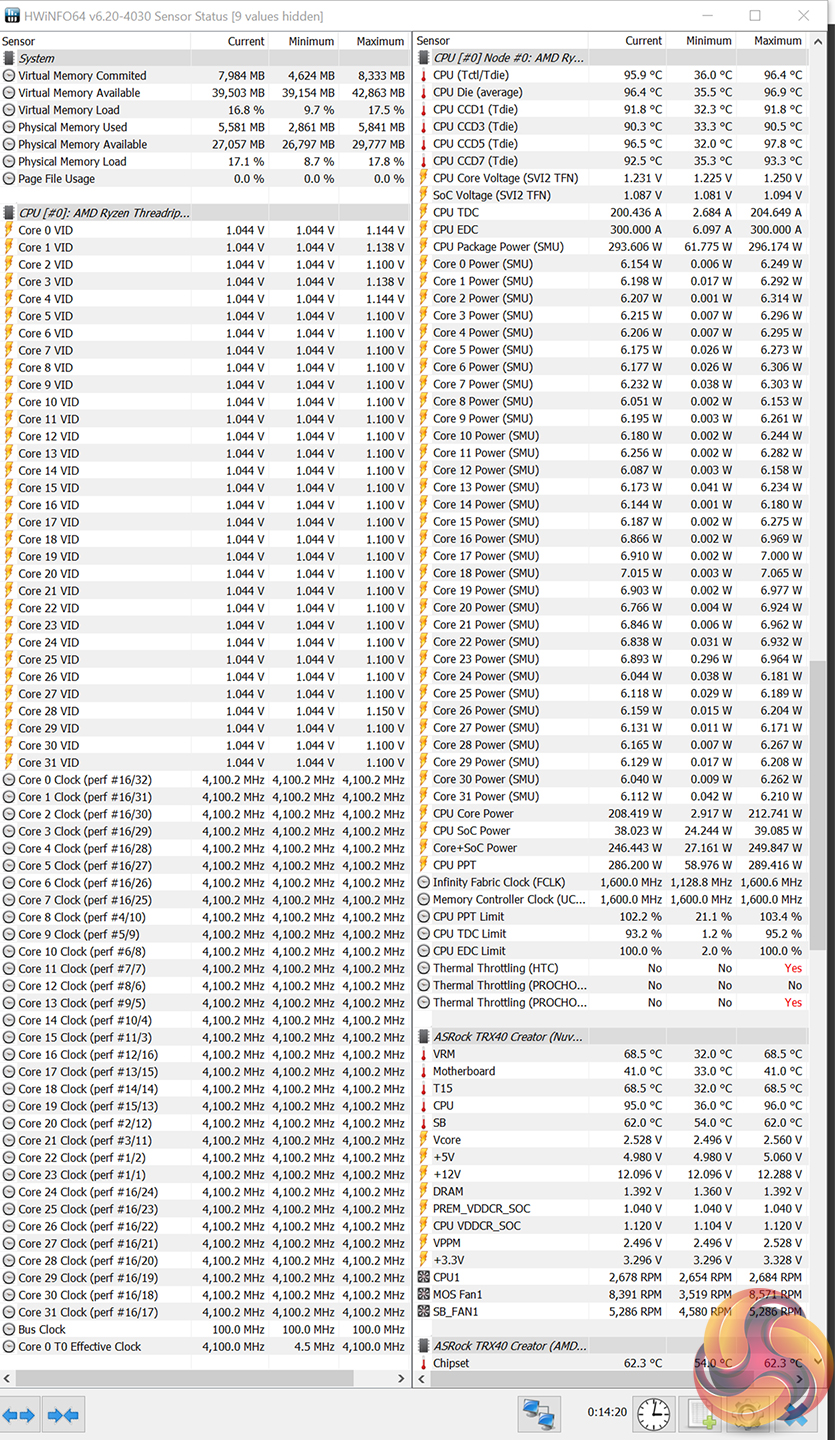This screenshot has width=835, height=1440.
Task: Click the circle icon beside Thermal Throttling (HTC)
Action: (424, 968)
